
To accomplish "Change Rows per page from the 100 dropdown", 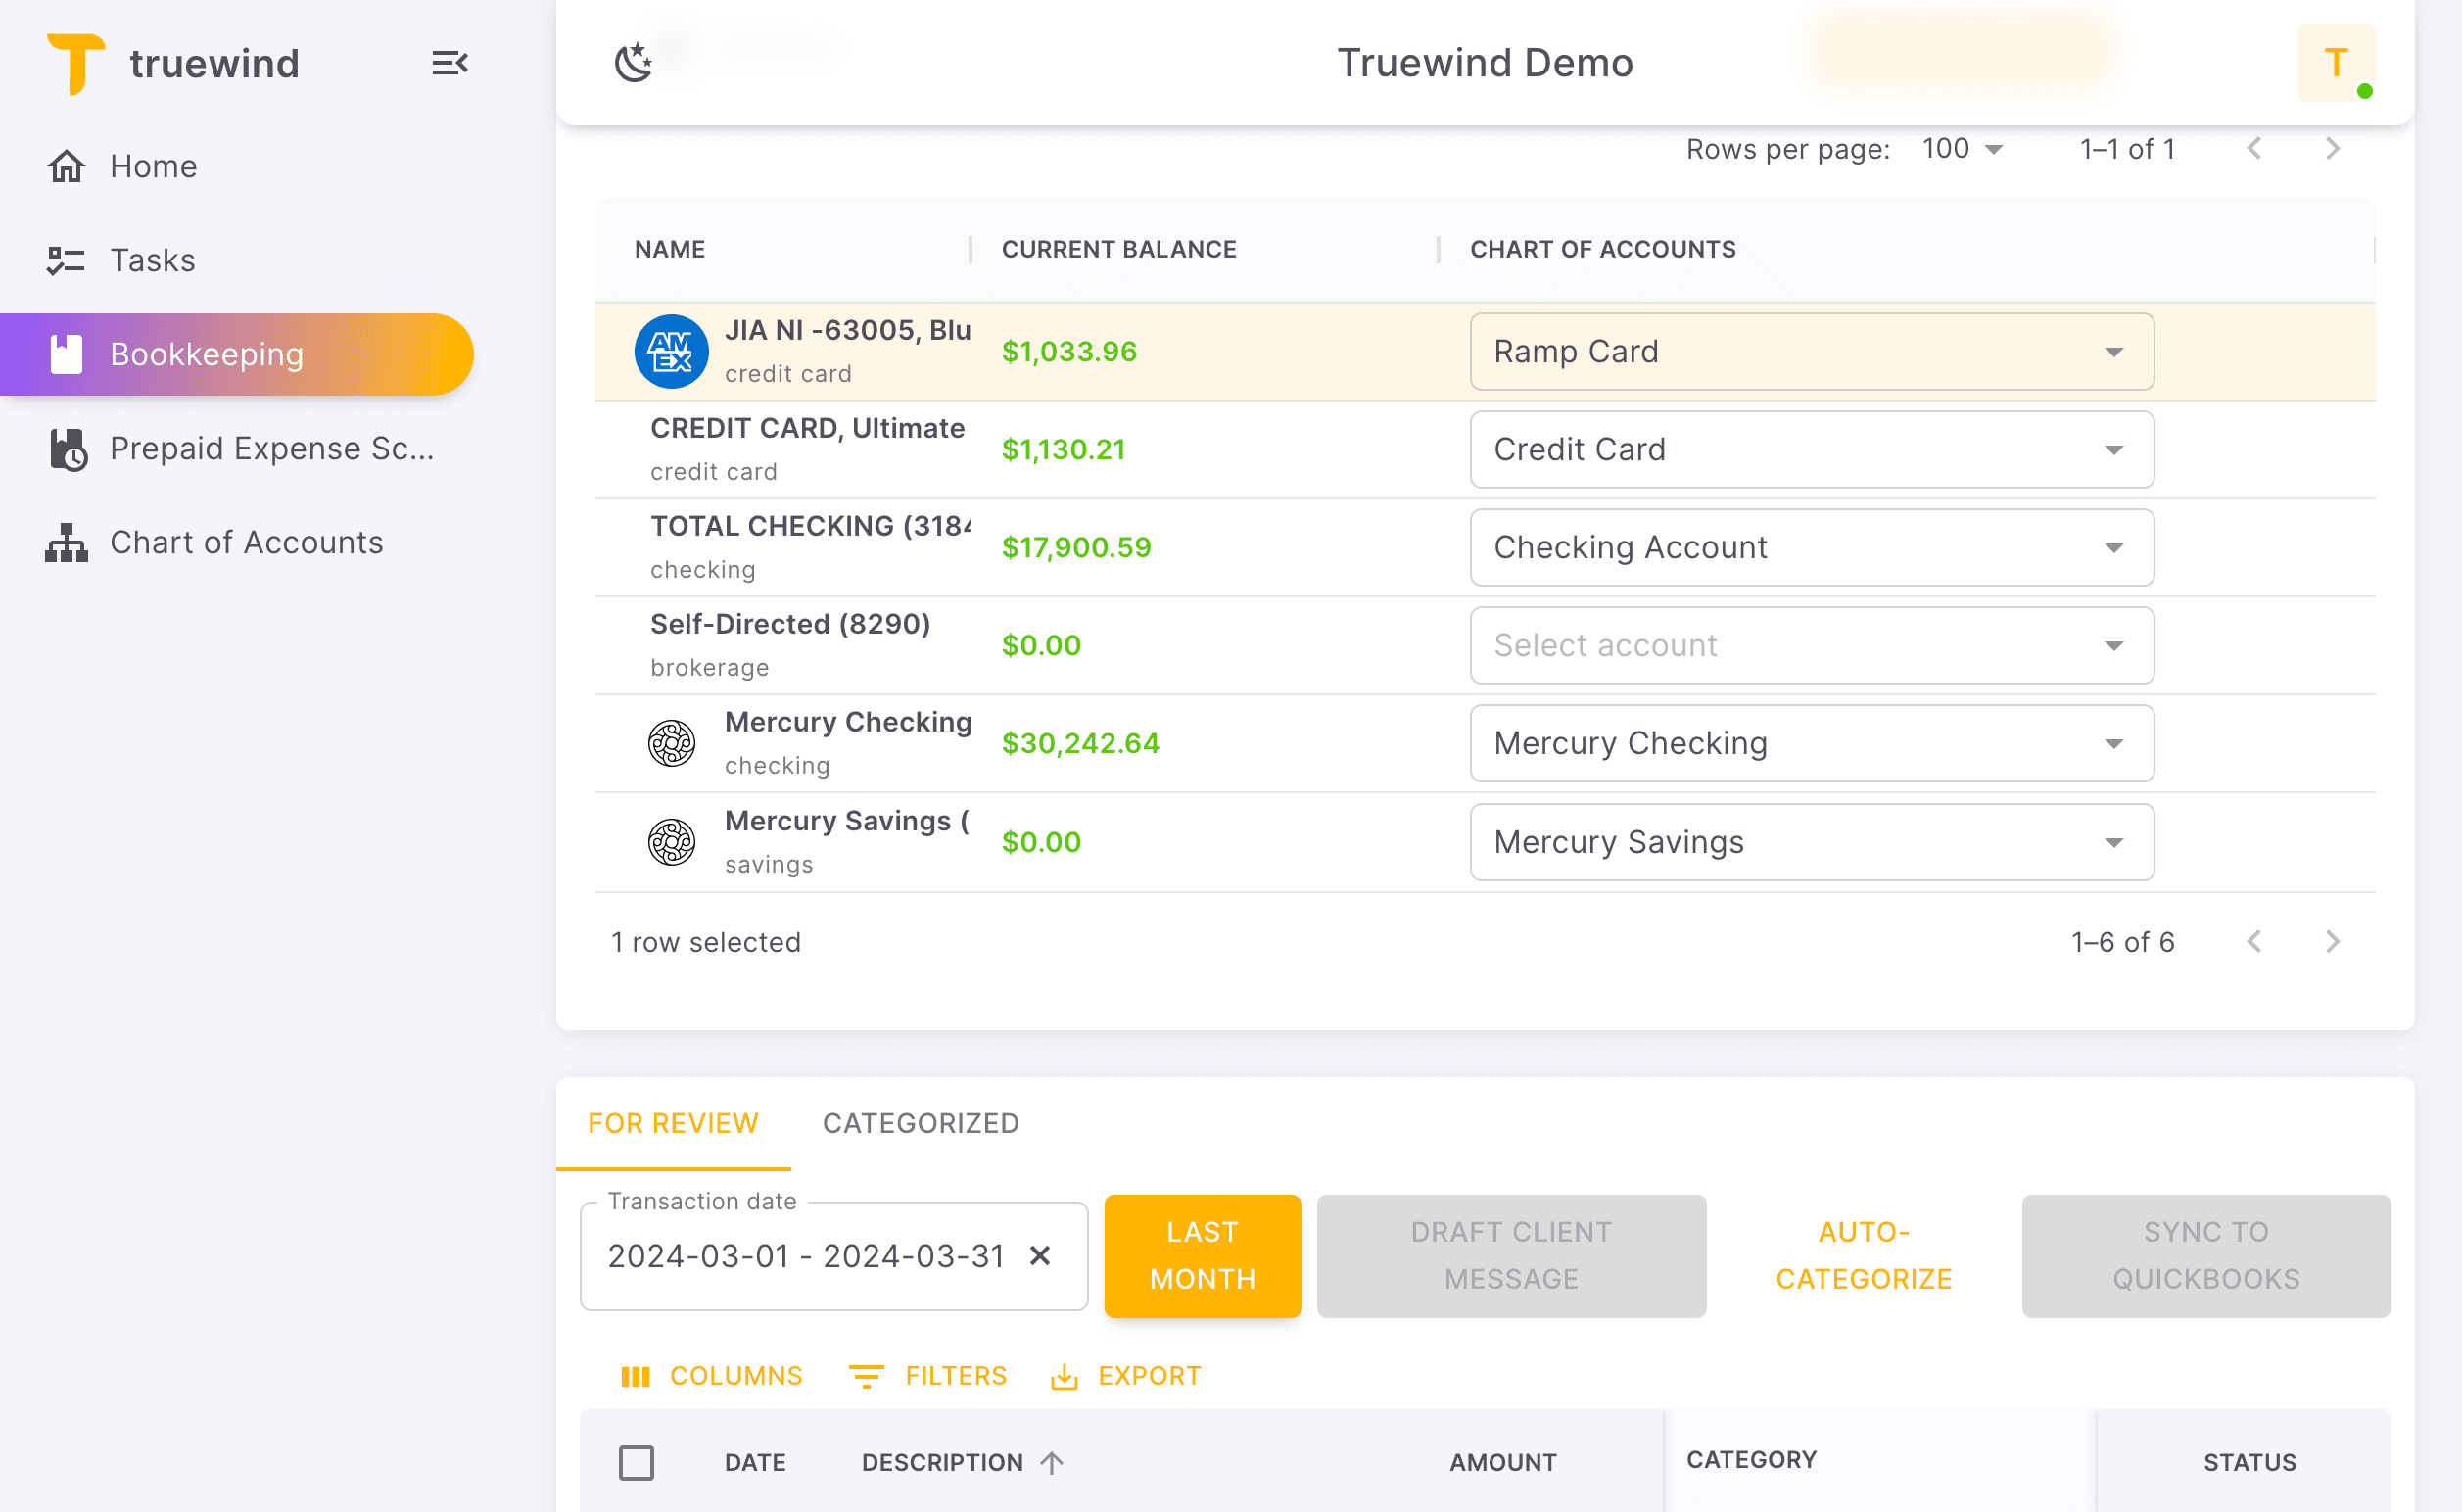I will pos(1957,148).
